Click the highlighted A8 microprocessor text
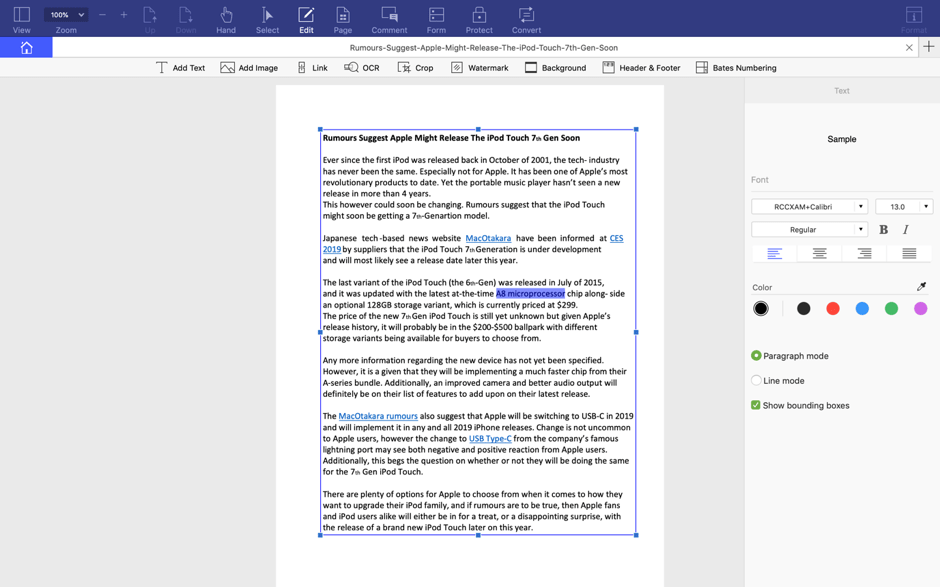This screenshot has width=940, height=587. tap(530, 293)
